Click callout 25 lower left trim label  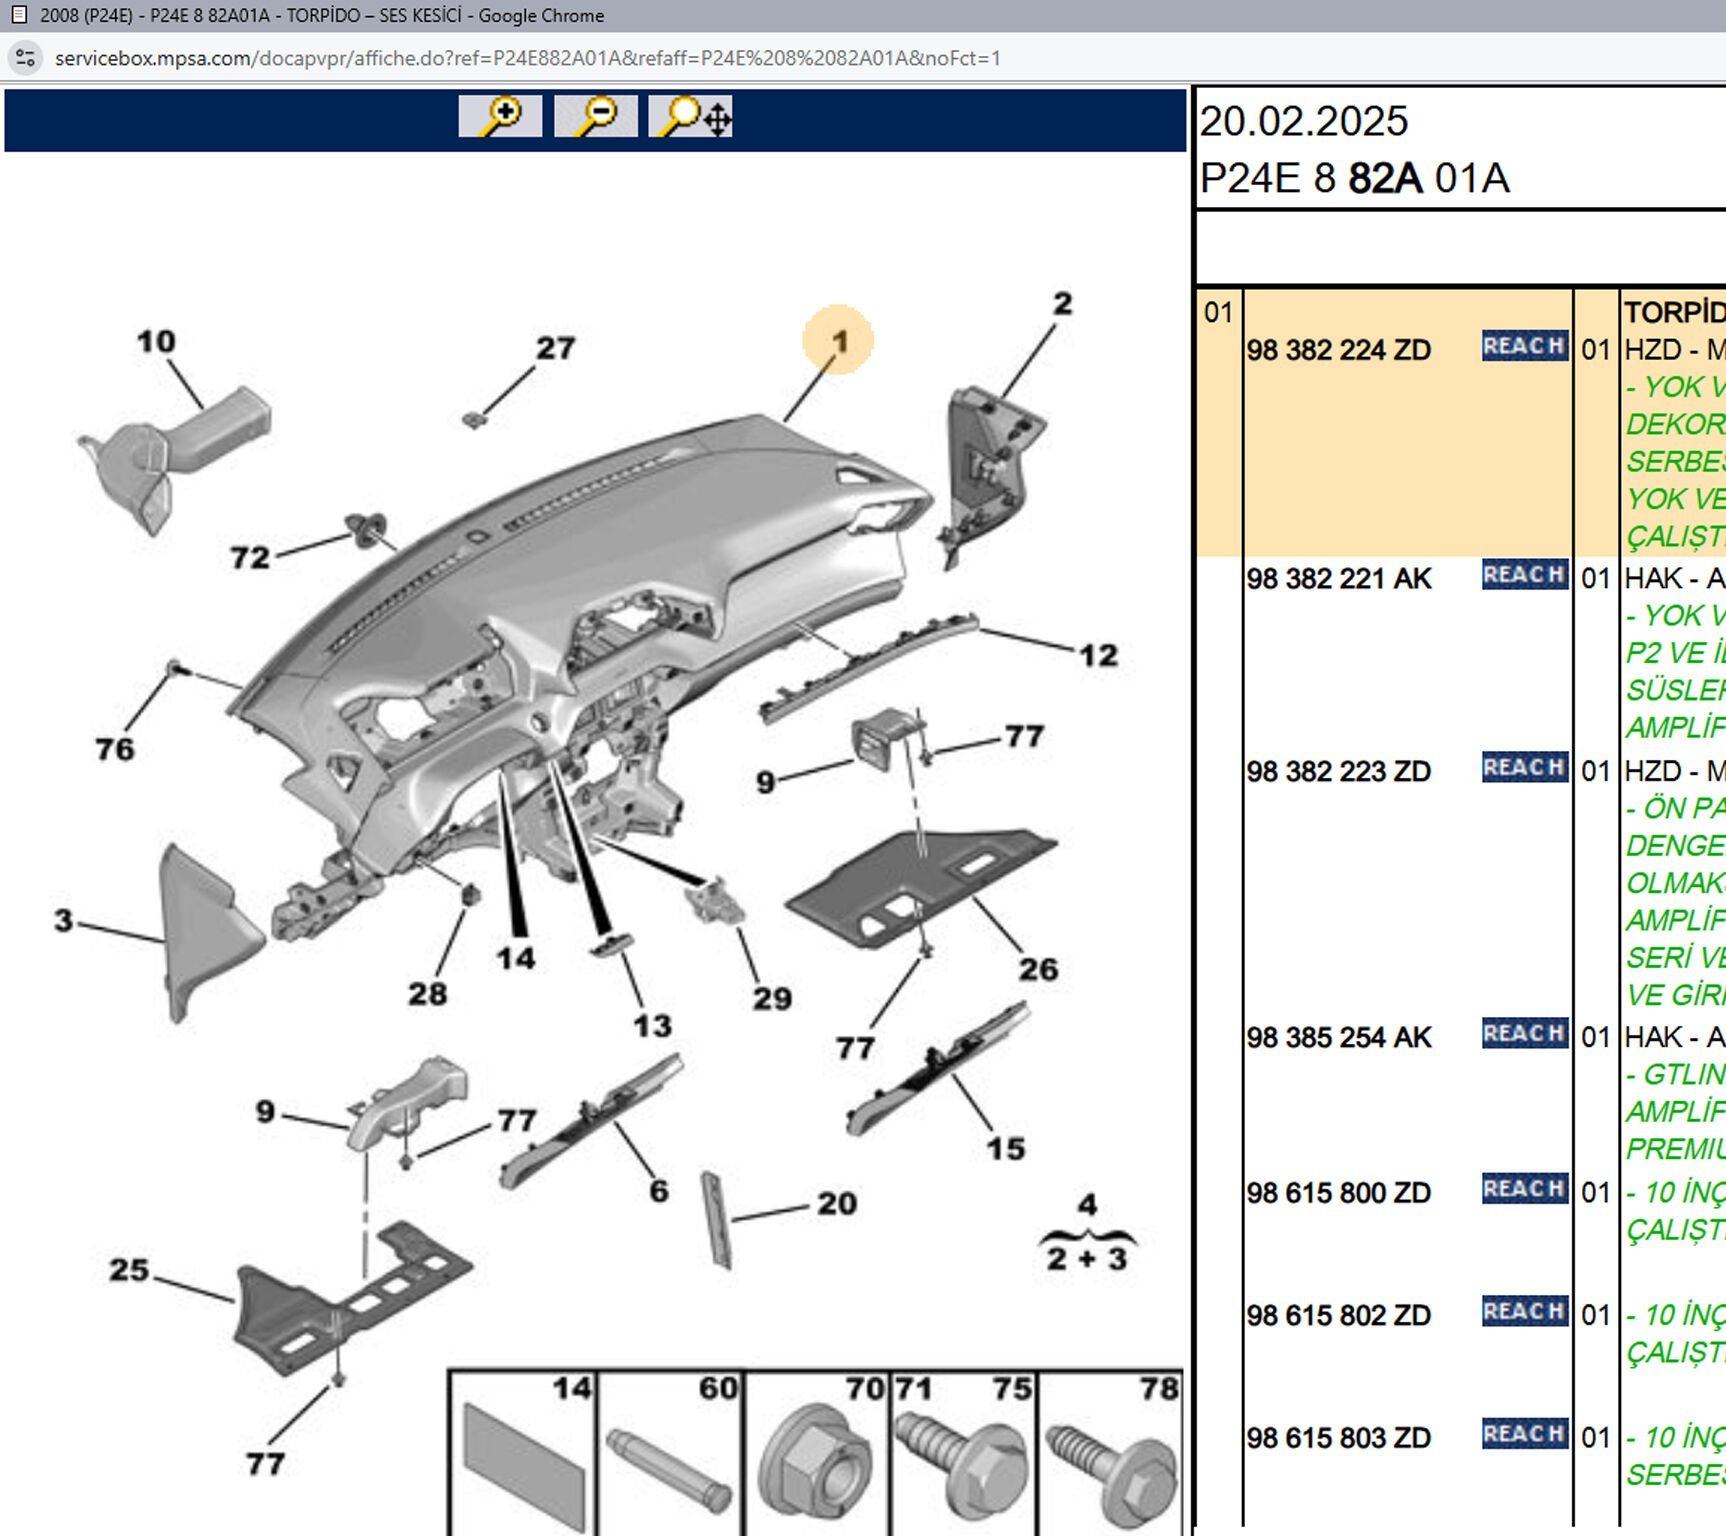click(129, 1270)
